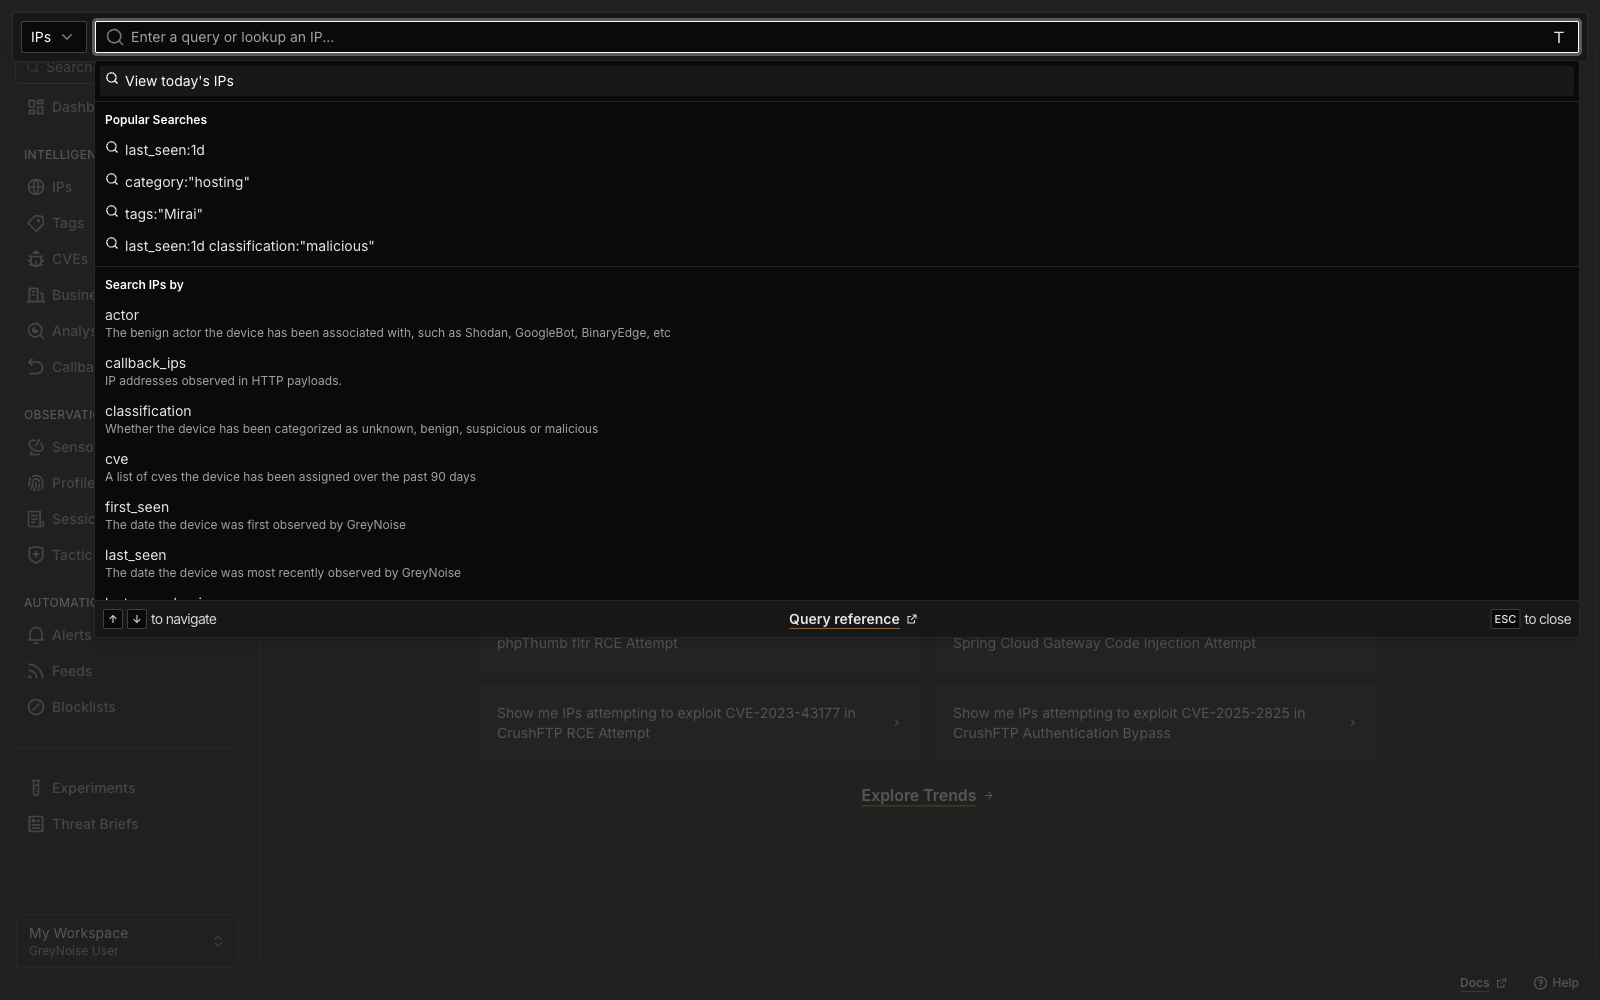Open Tactics shield icon in sidebar

pos(36,555)
